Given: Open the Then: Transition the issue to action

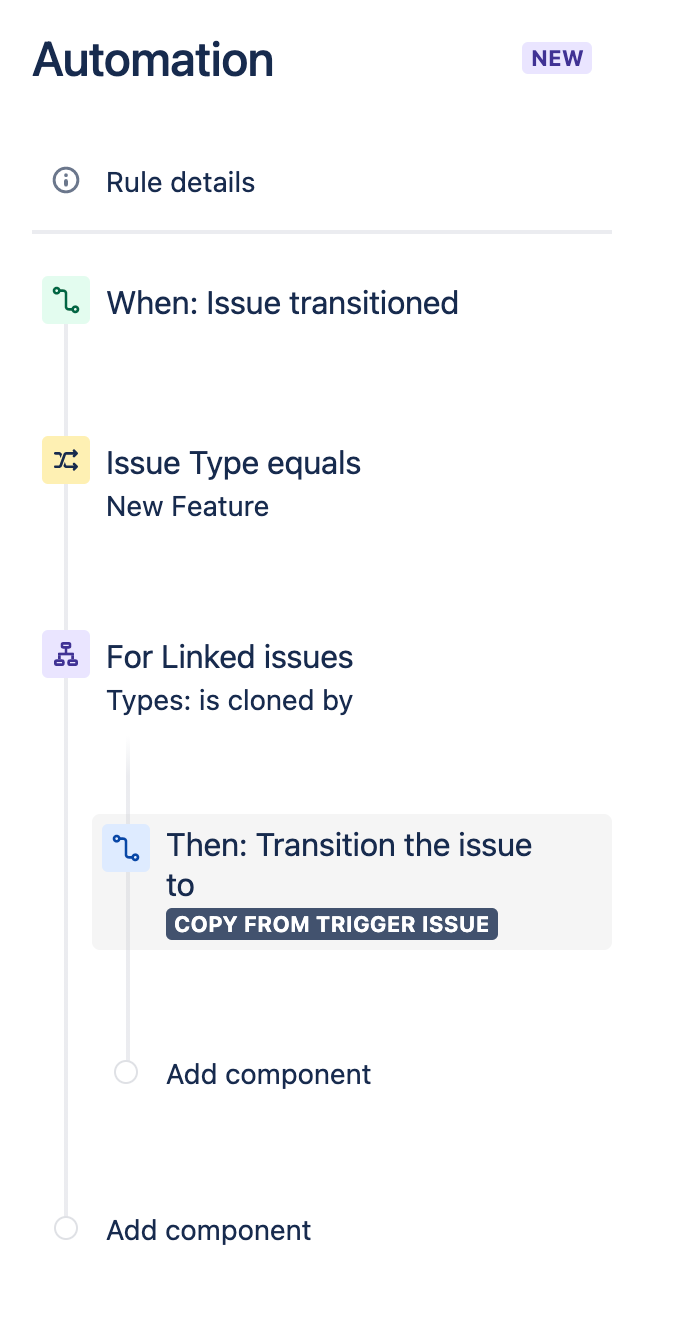Looking at the screenshot, I should [349, 865].
